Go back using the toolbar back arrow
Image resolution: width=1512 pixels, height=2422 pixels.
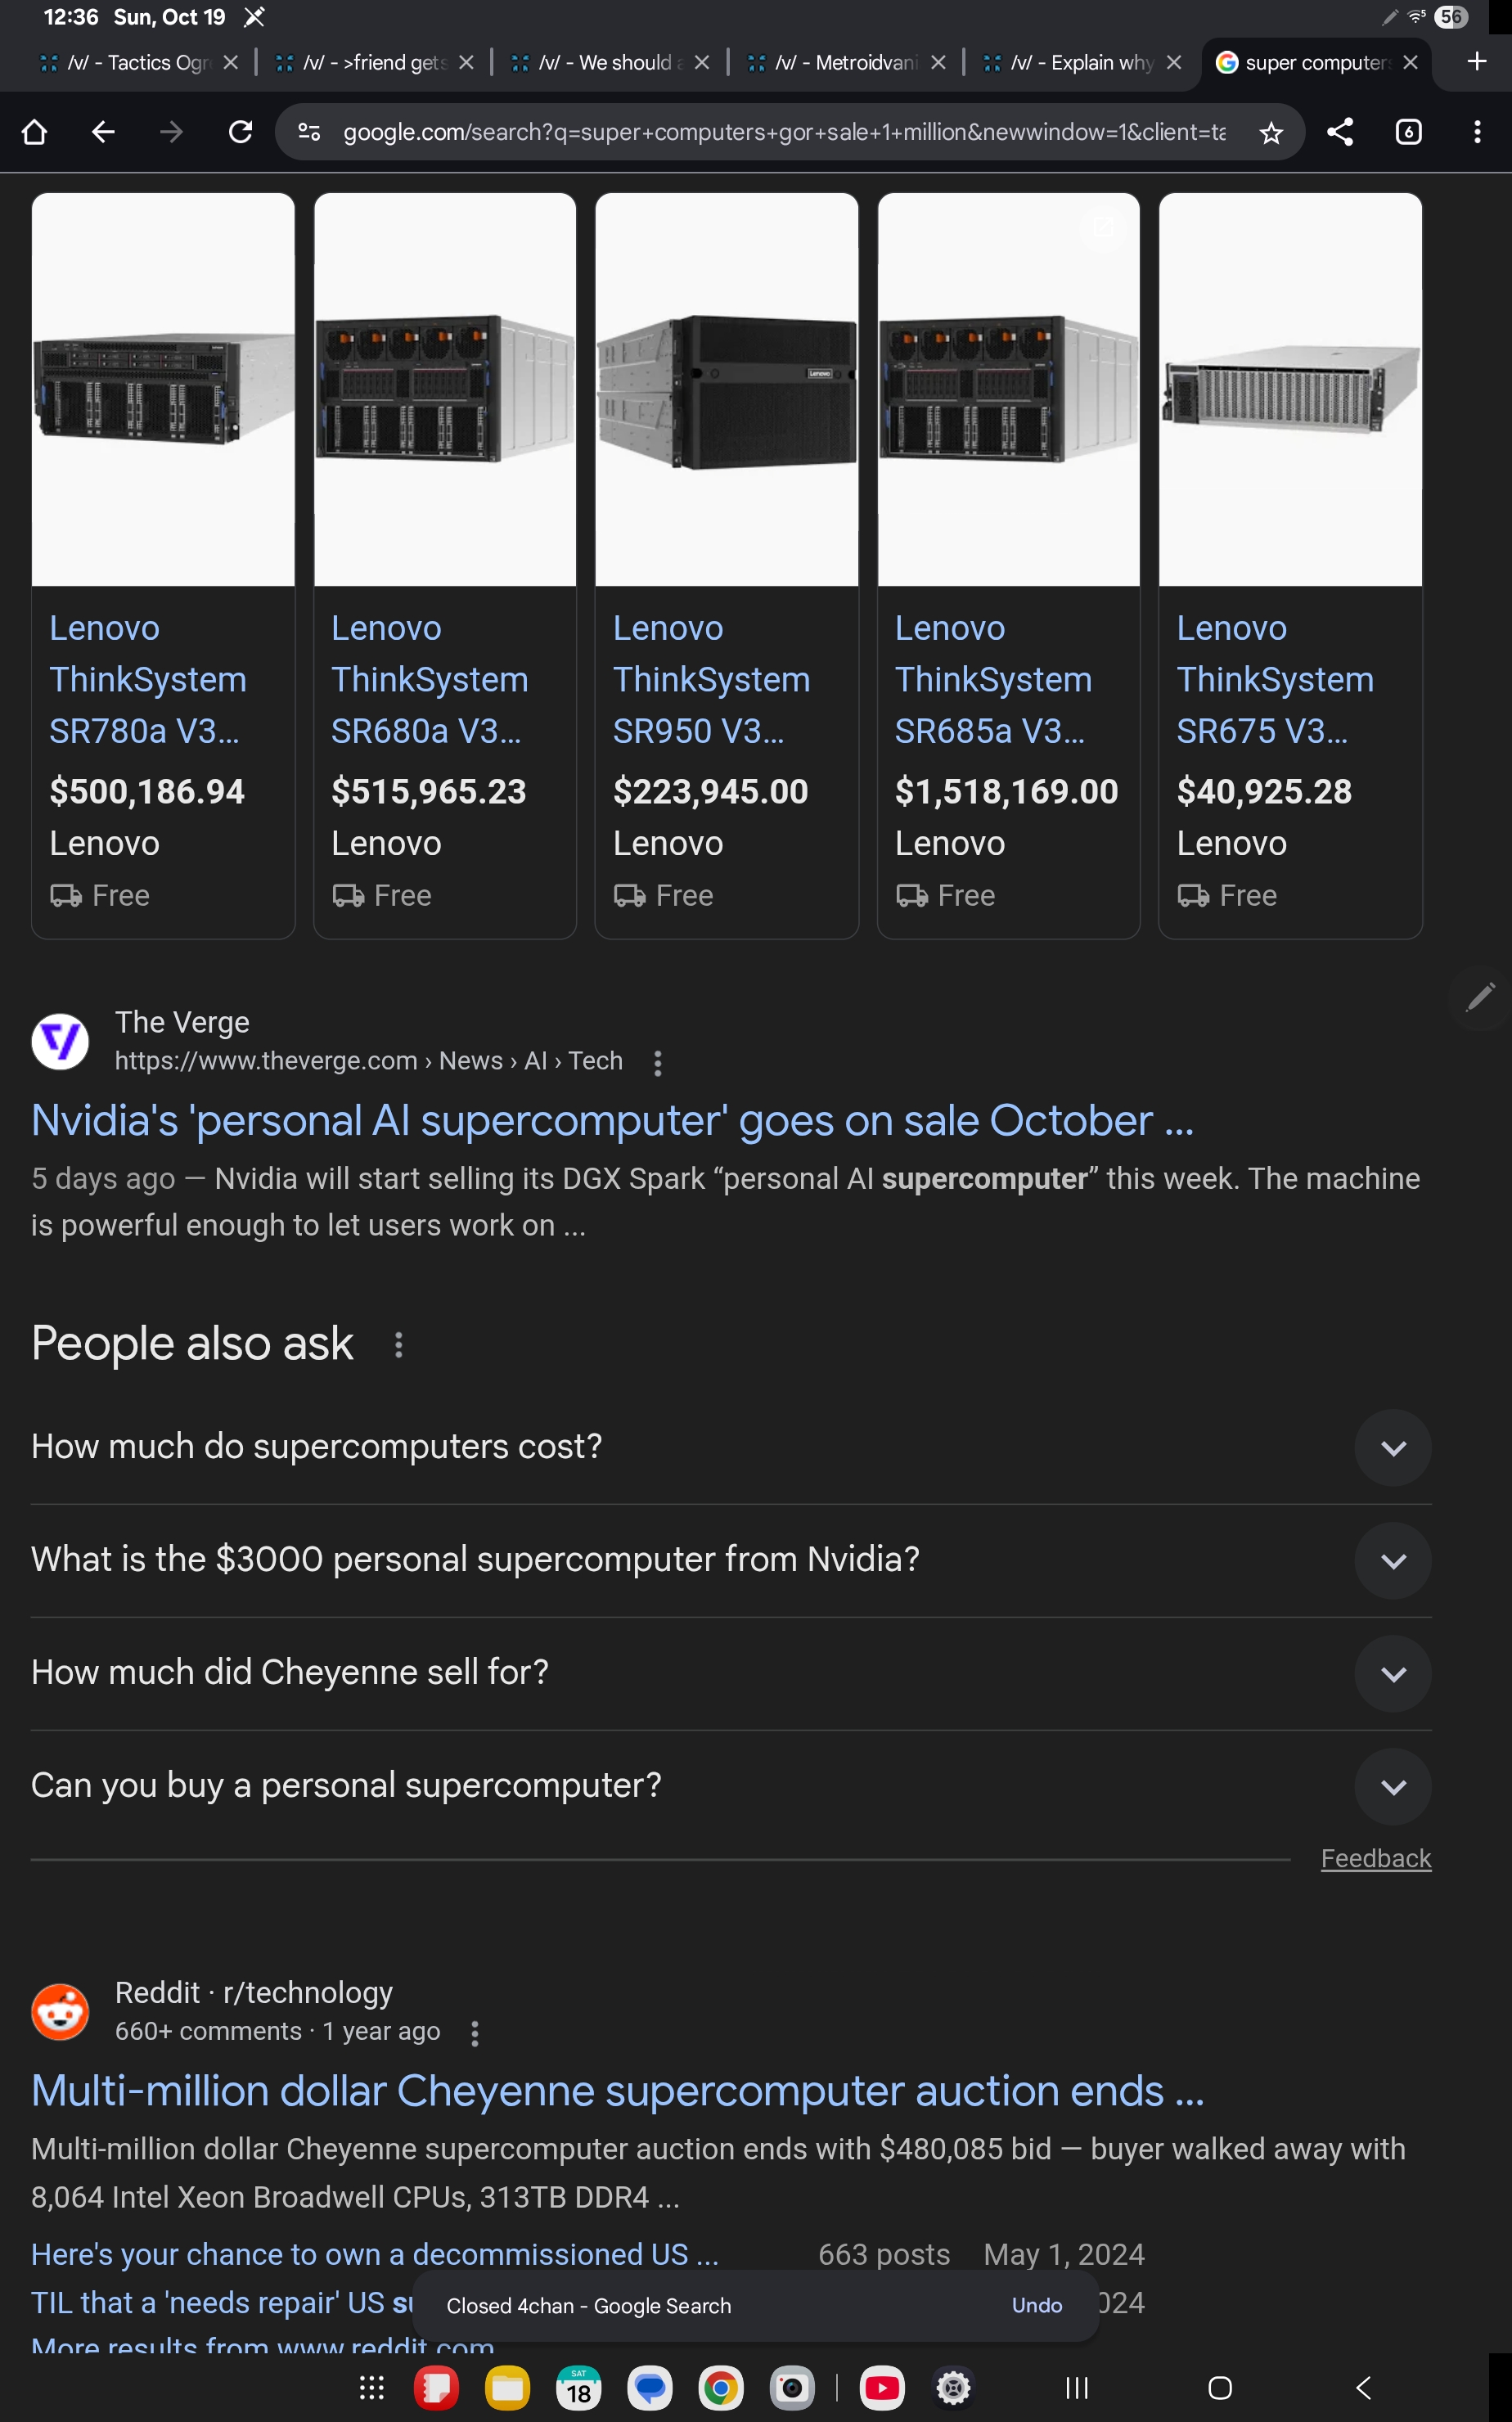coord(103,132)
